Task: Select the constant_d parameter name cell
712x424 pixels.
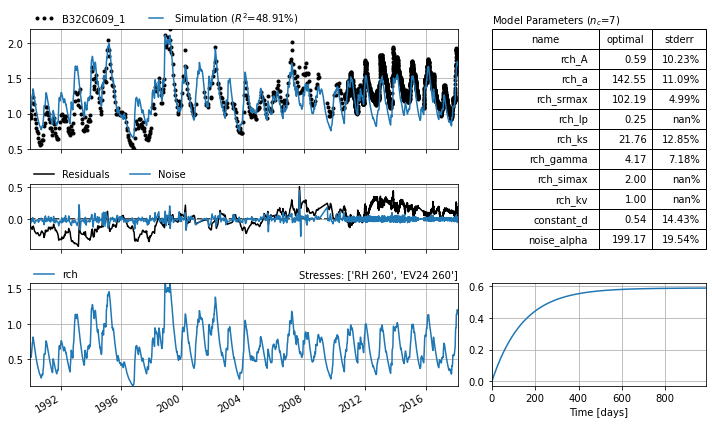Action: (x=546, y=219)
